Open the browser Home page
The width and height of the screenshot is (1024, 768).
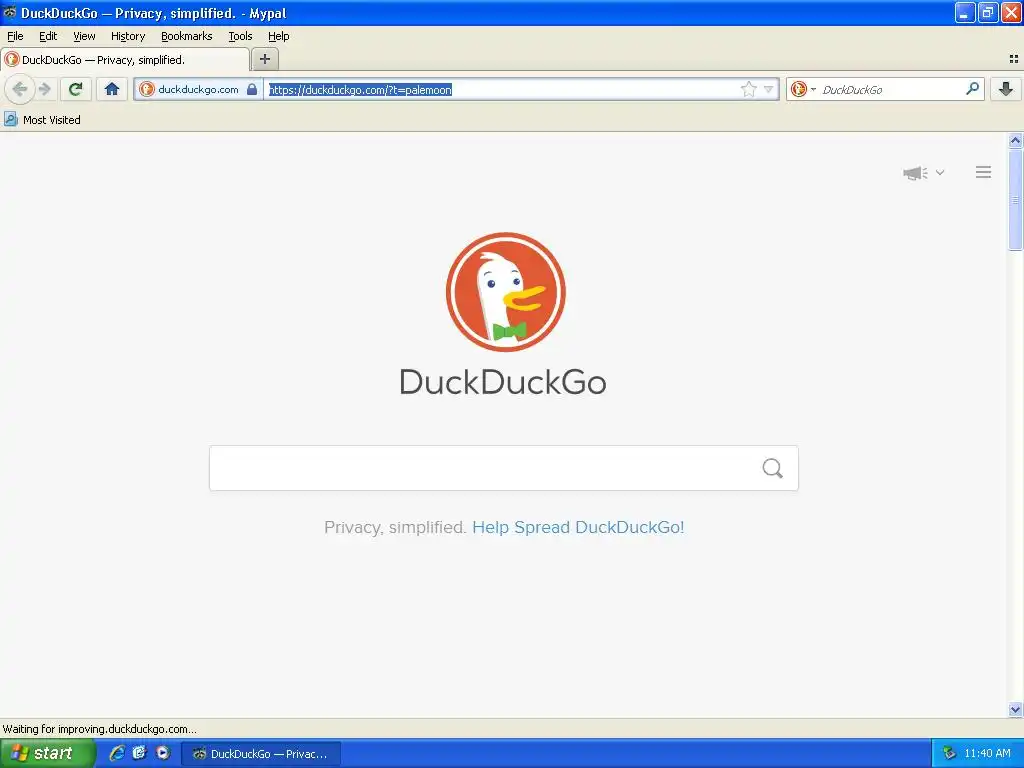(x=112, y=89)
